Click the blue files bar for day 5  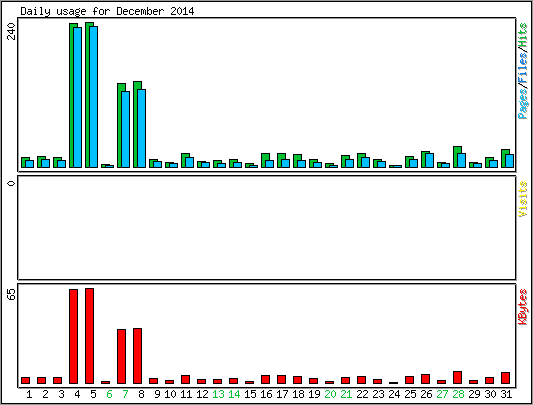94,97
